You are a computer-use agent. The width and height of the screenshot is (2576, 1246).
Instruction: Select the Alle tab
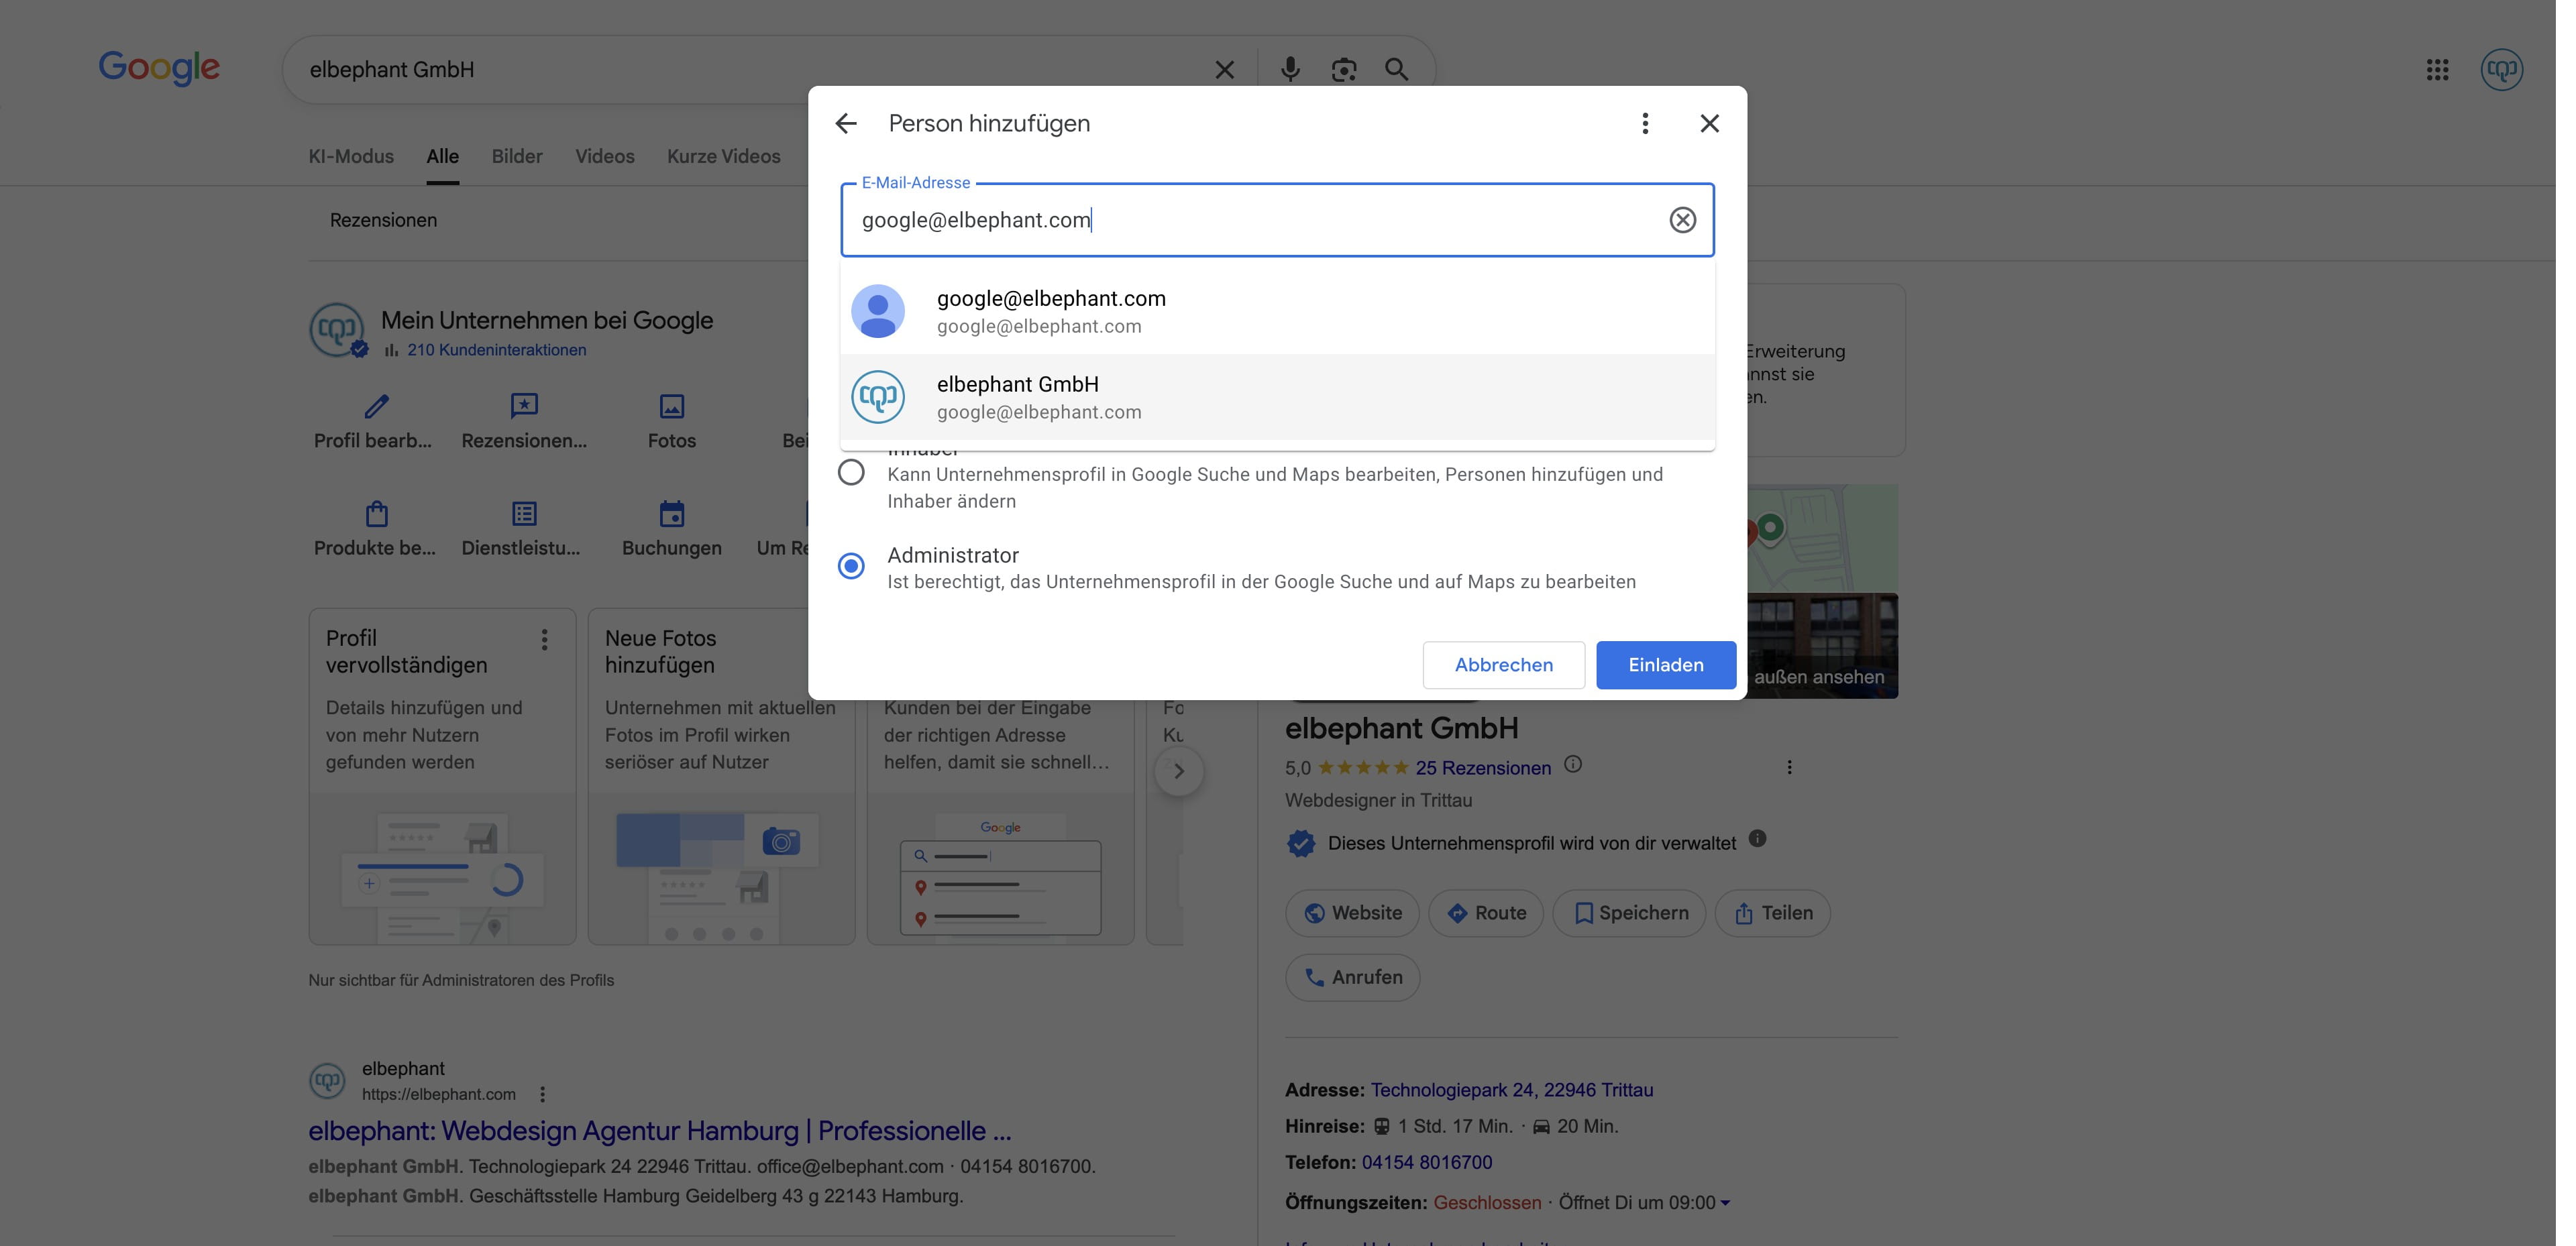[442, 156]
